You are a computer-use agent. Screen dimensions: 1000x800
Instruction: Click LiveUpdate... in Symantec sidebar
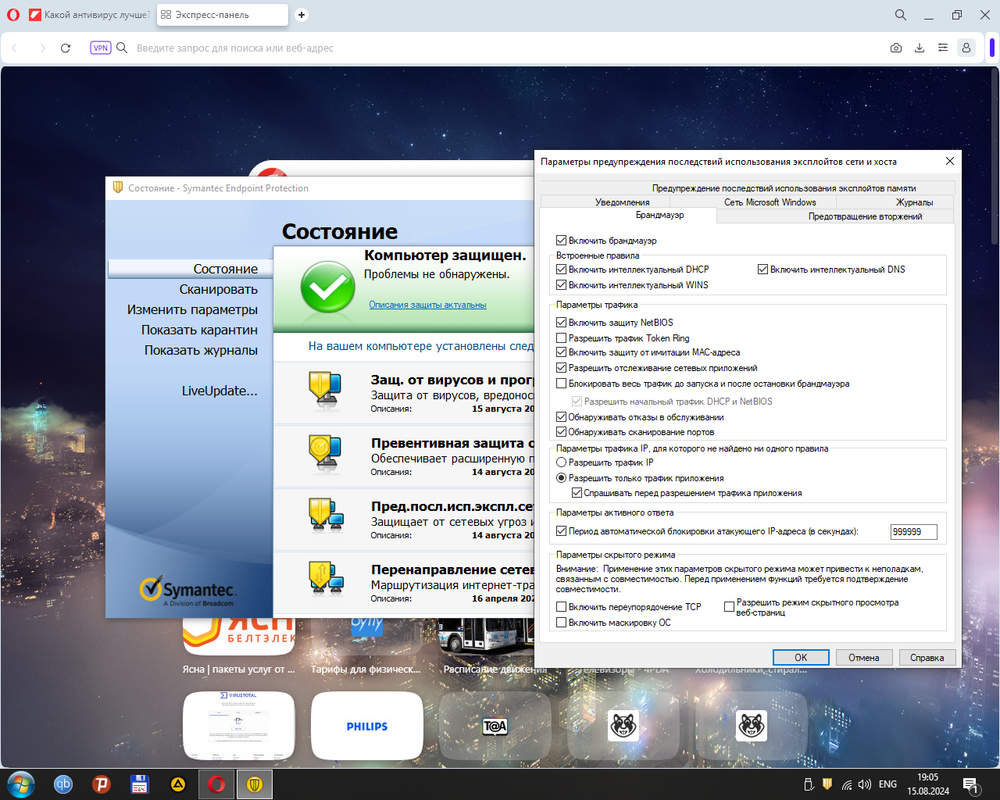219,391
